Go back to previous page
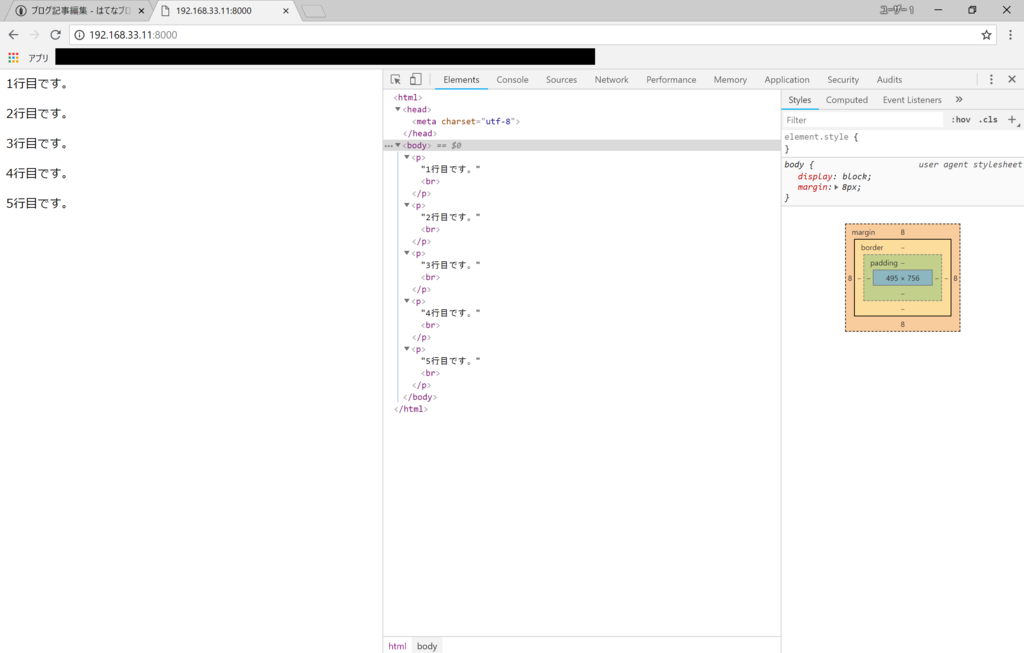The width and height of the screenshot is (1024, 653). 14,35
